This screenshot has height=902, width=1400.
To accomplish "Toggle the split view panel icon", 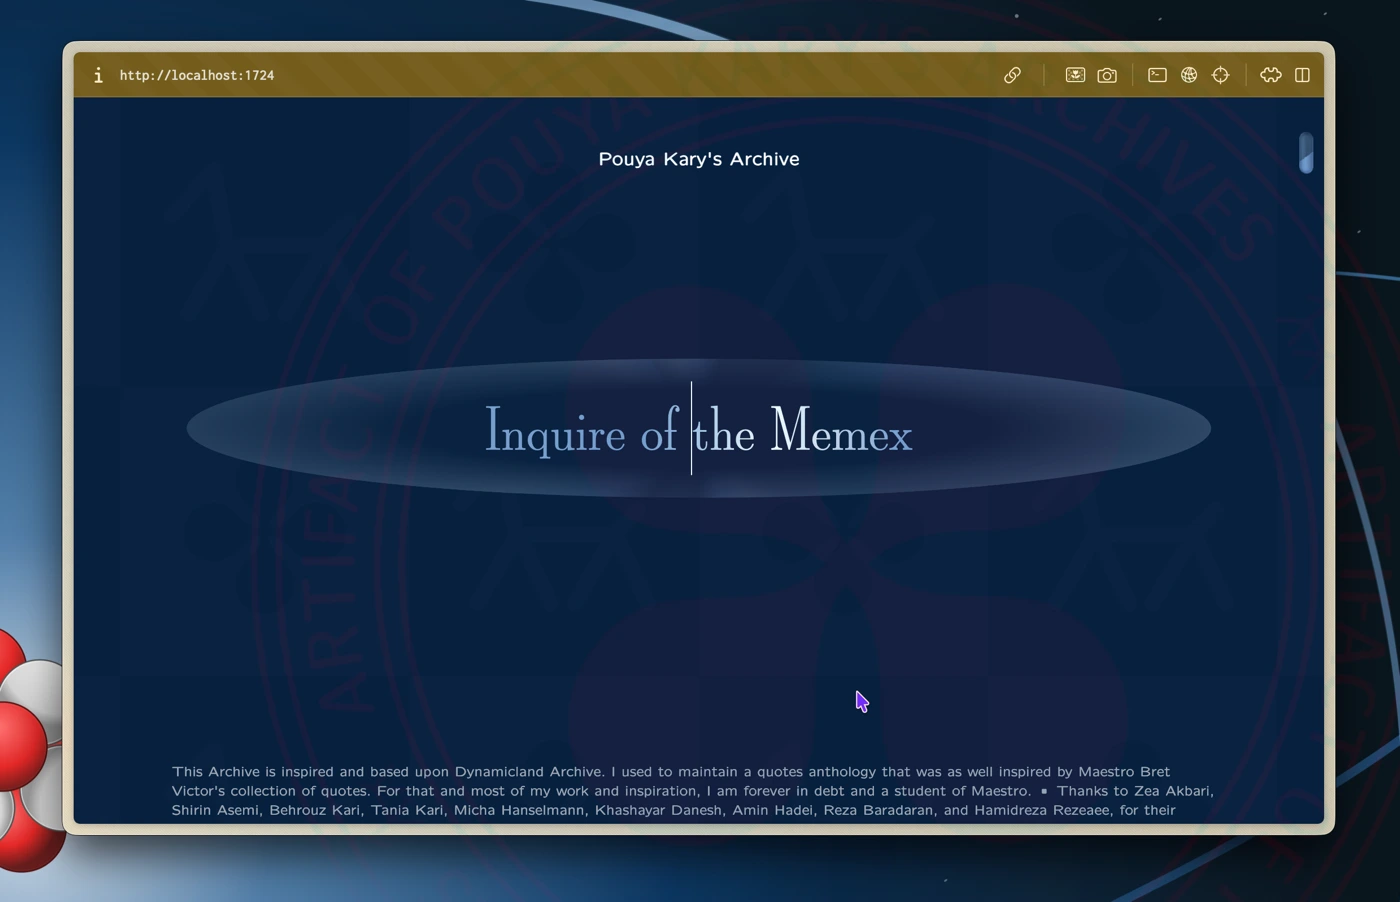I will 1302,76.
